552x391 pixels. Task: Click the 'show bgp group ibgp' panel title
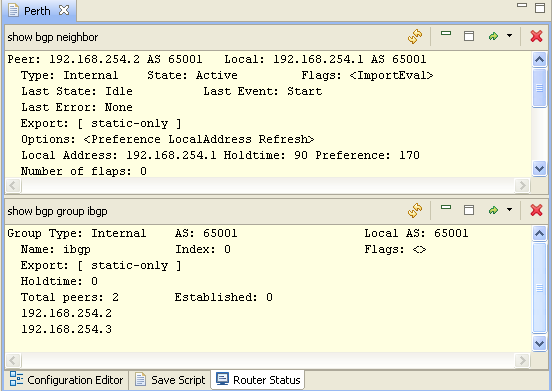pos(57,211)
